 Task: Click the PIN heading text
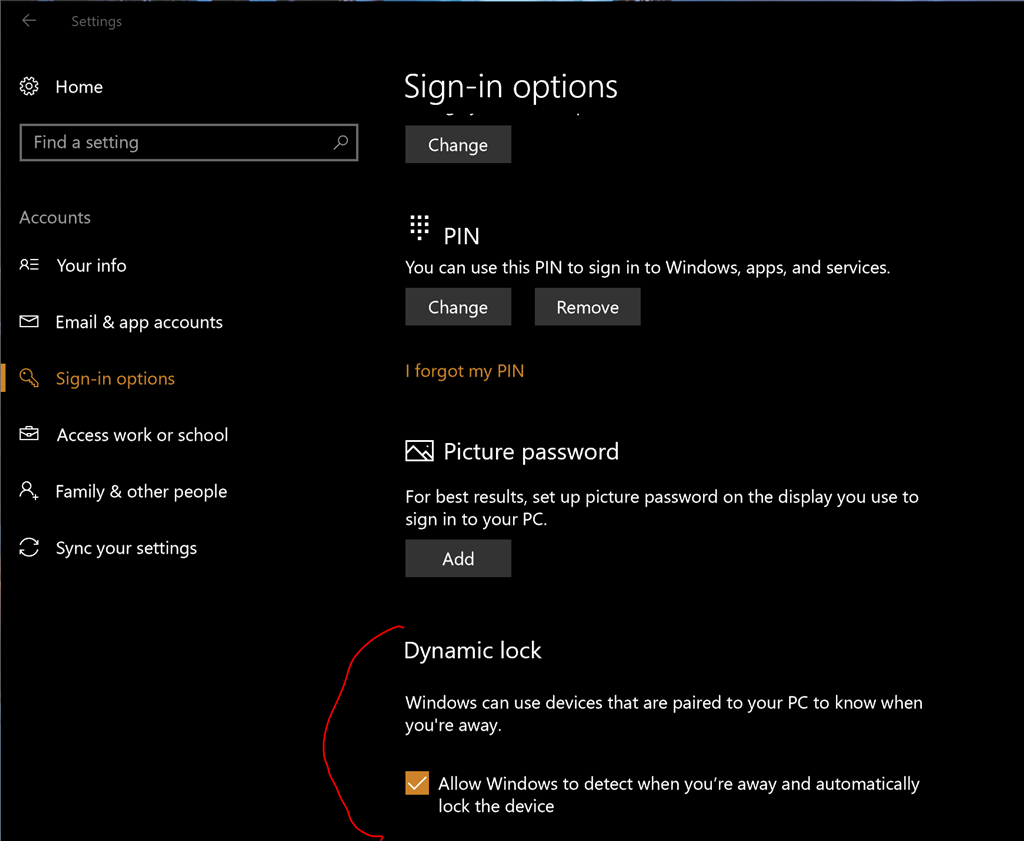pos(462,236)
